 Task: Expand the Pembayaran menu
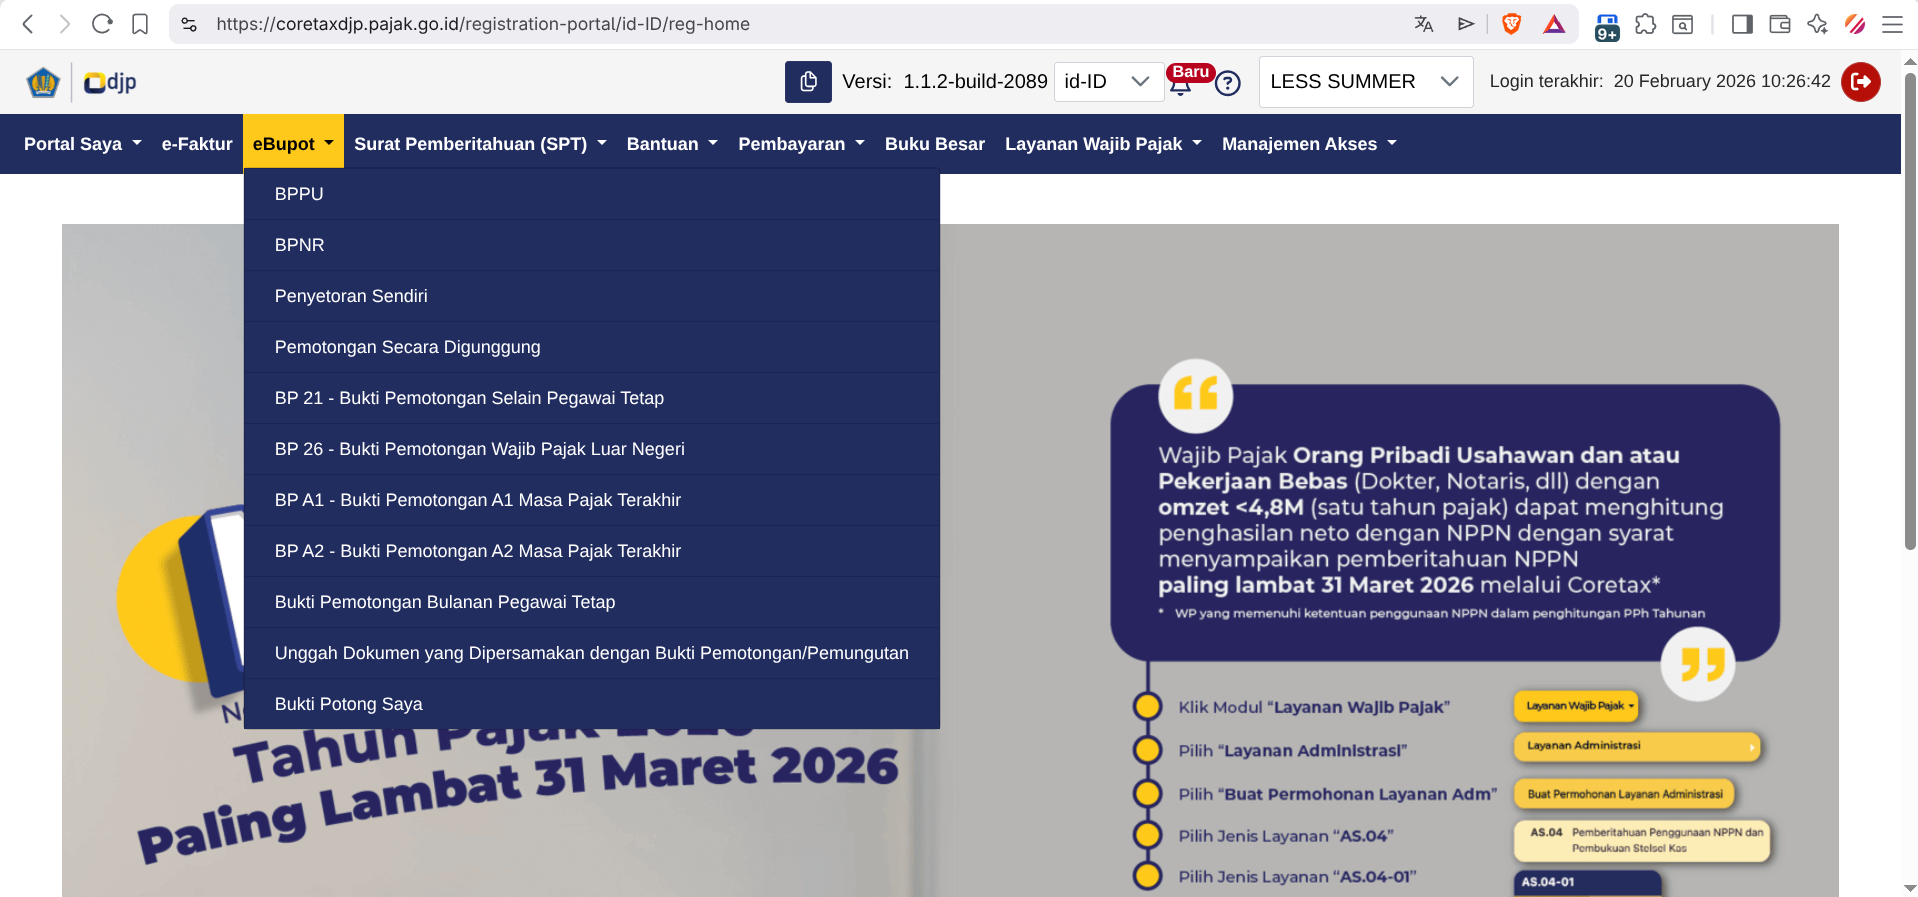pos(801,144)
